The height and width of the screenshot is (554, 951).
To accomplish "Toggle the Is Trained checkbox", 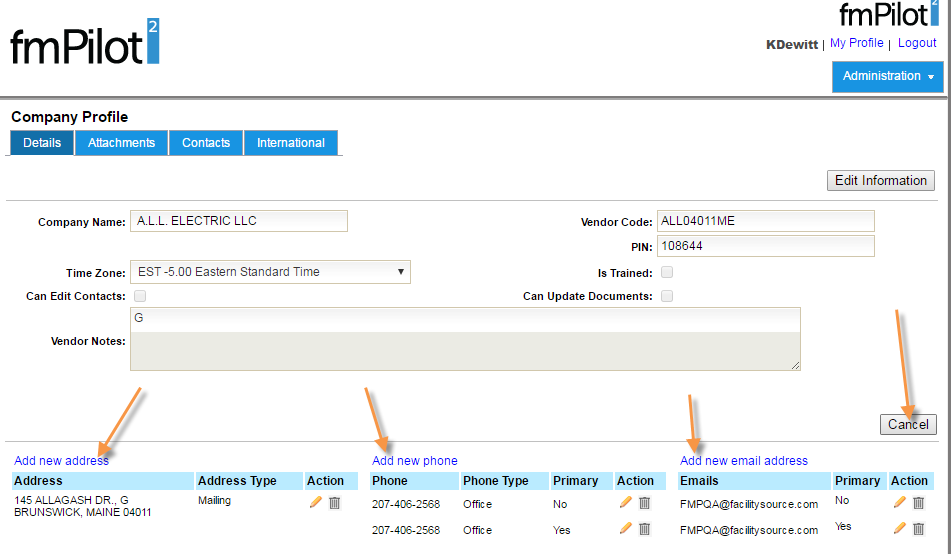I will click(x=667, y=272).
